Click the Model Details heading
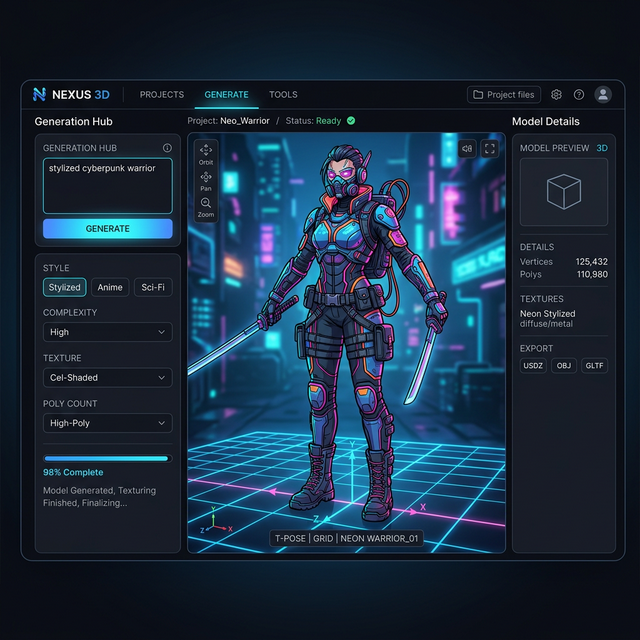Viewport: 640px width, 640px height. (x=546, y=122)
